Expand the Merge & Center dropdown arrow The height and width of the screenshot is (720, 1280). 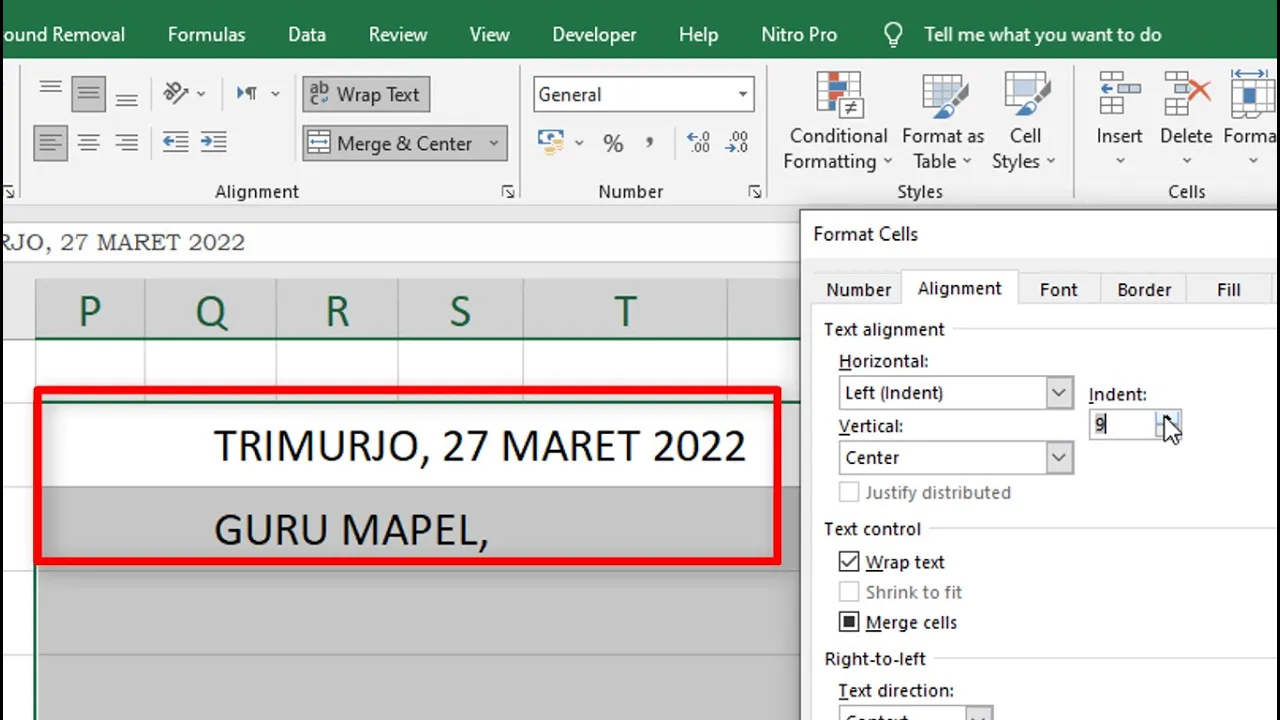(x=494, y=143)
